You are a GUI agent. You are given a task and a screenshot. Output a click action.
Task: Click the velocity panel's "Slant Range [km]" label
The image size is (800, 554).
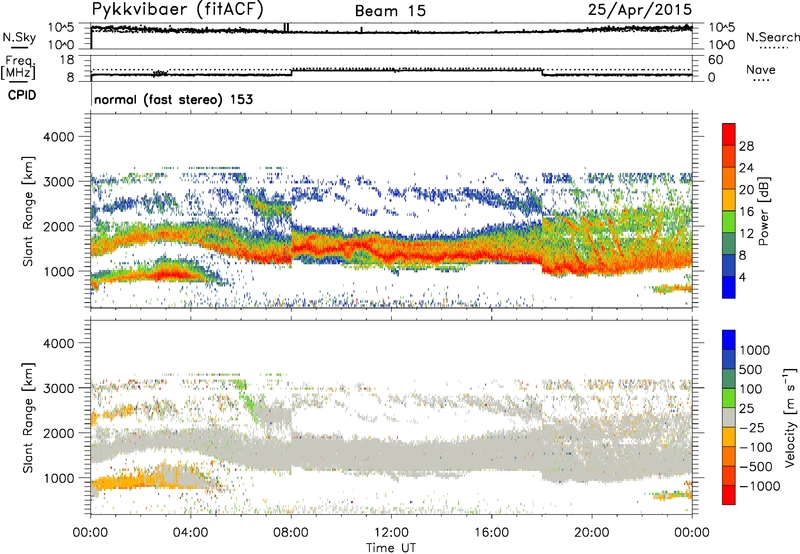pyautogui.click(x=28, y=417)
